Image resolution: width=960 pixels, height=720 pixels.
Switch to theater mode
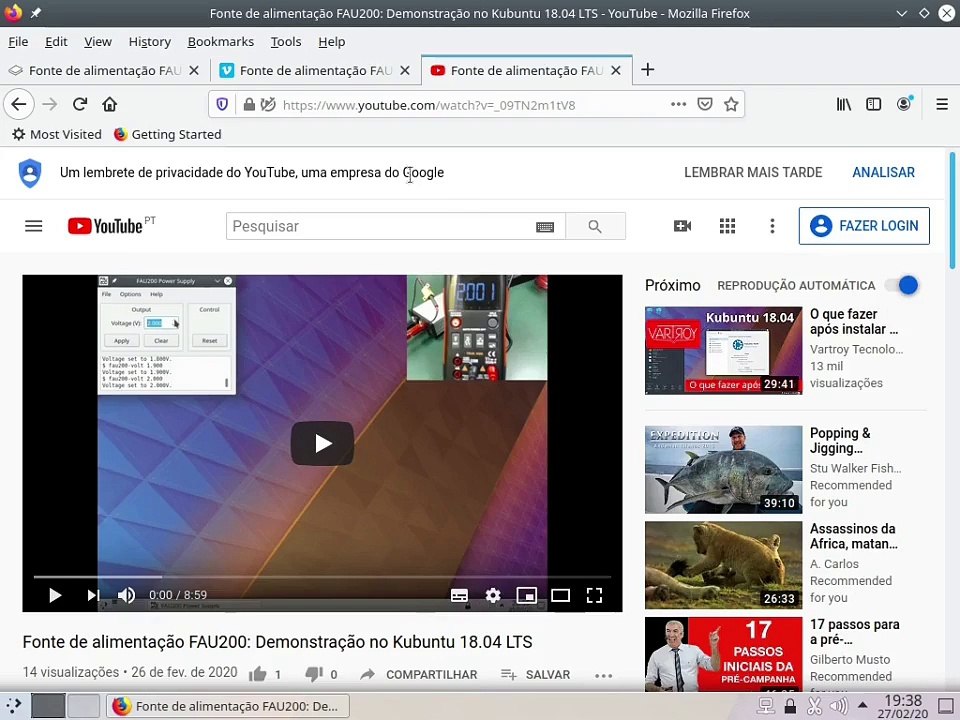pos(560,595)
